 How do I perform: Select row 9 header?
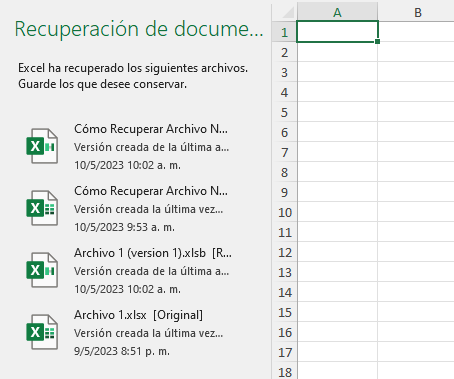[284, 192]
